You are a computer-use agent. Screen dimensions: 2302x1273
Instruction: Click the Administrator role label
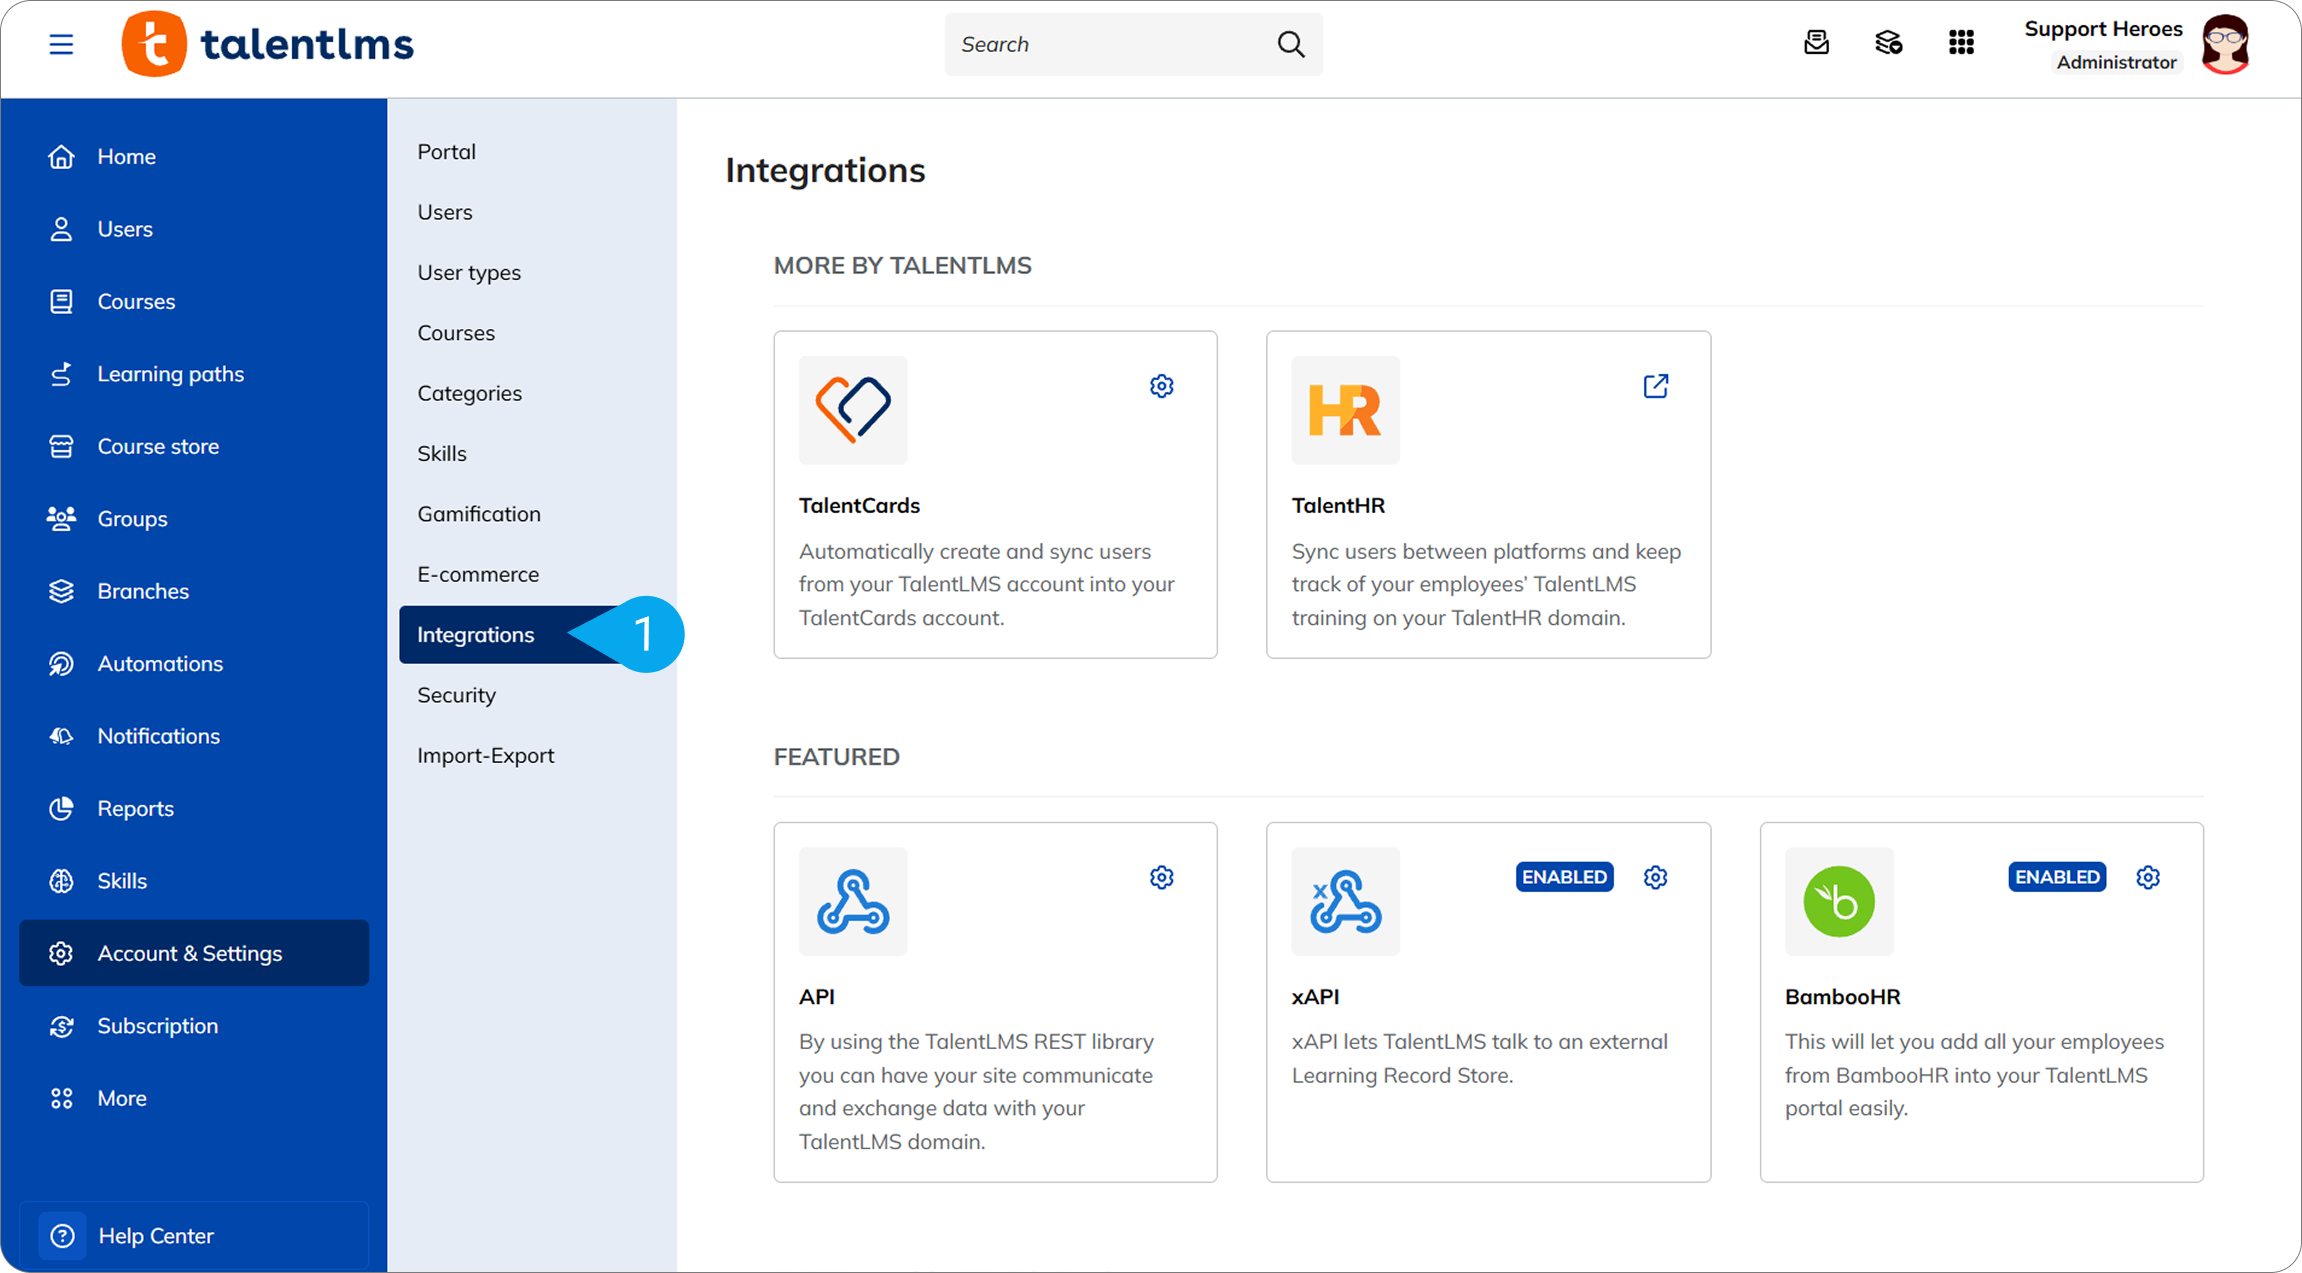tap(2116, 62)
